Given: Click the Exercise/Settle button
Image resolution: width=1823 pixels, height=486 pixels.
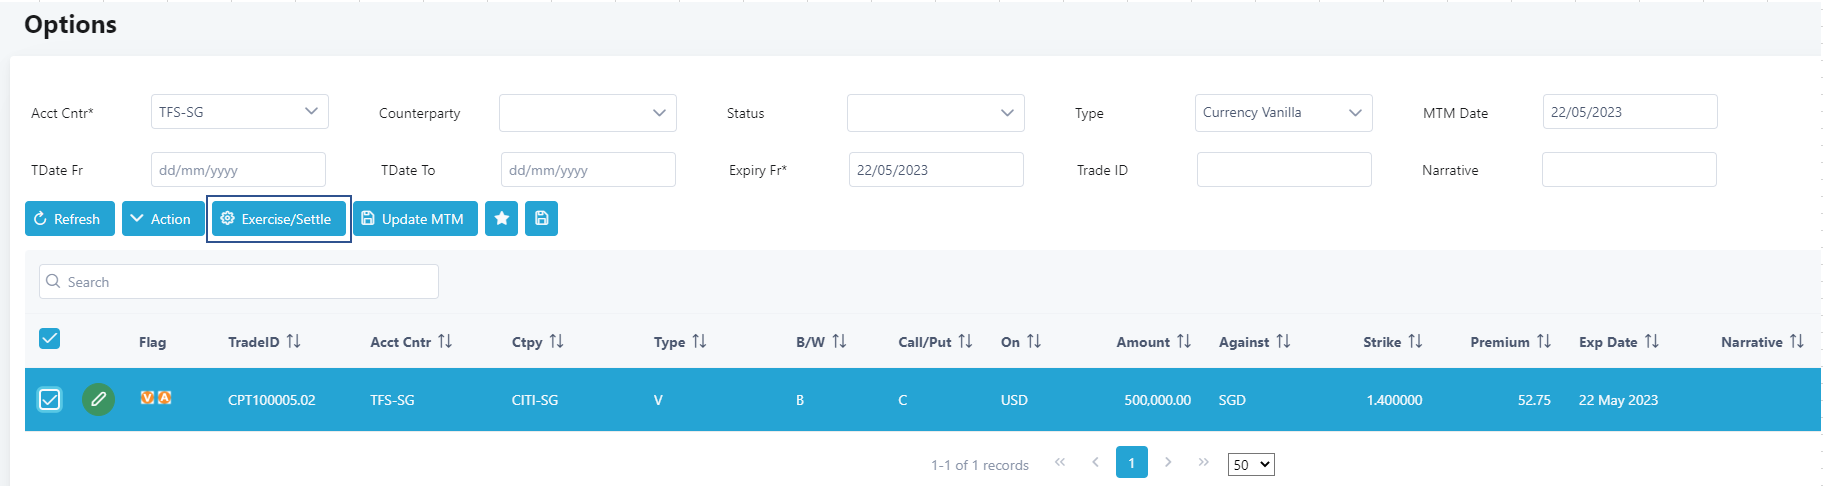Looking at the screenshot, I should (278, 219).
